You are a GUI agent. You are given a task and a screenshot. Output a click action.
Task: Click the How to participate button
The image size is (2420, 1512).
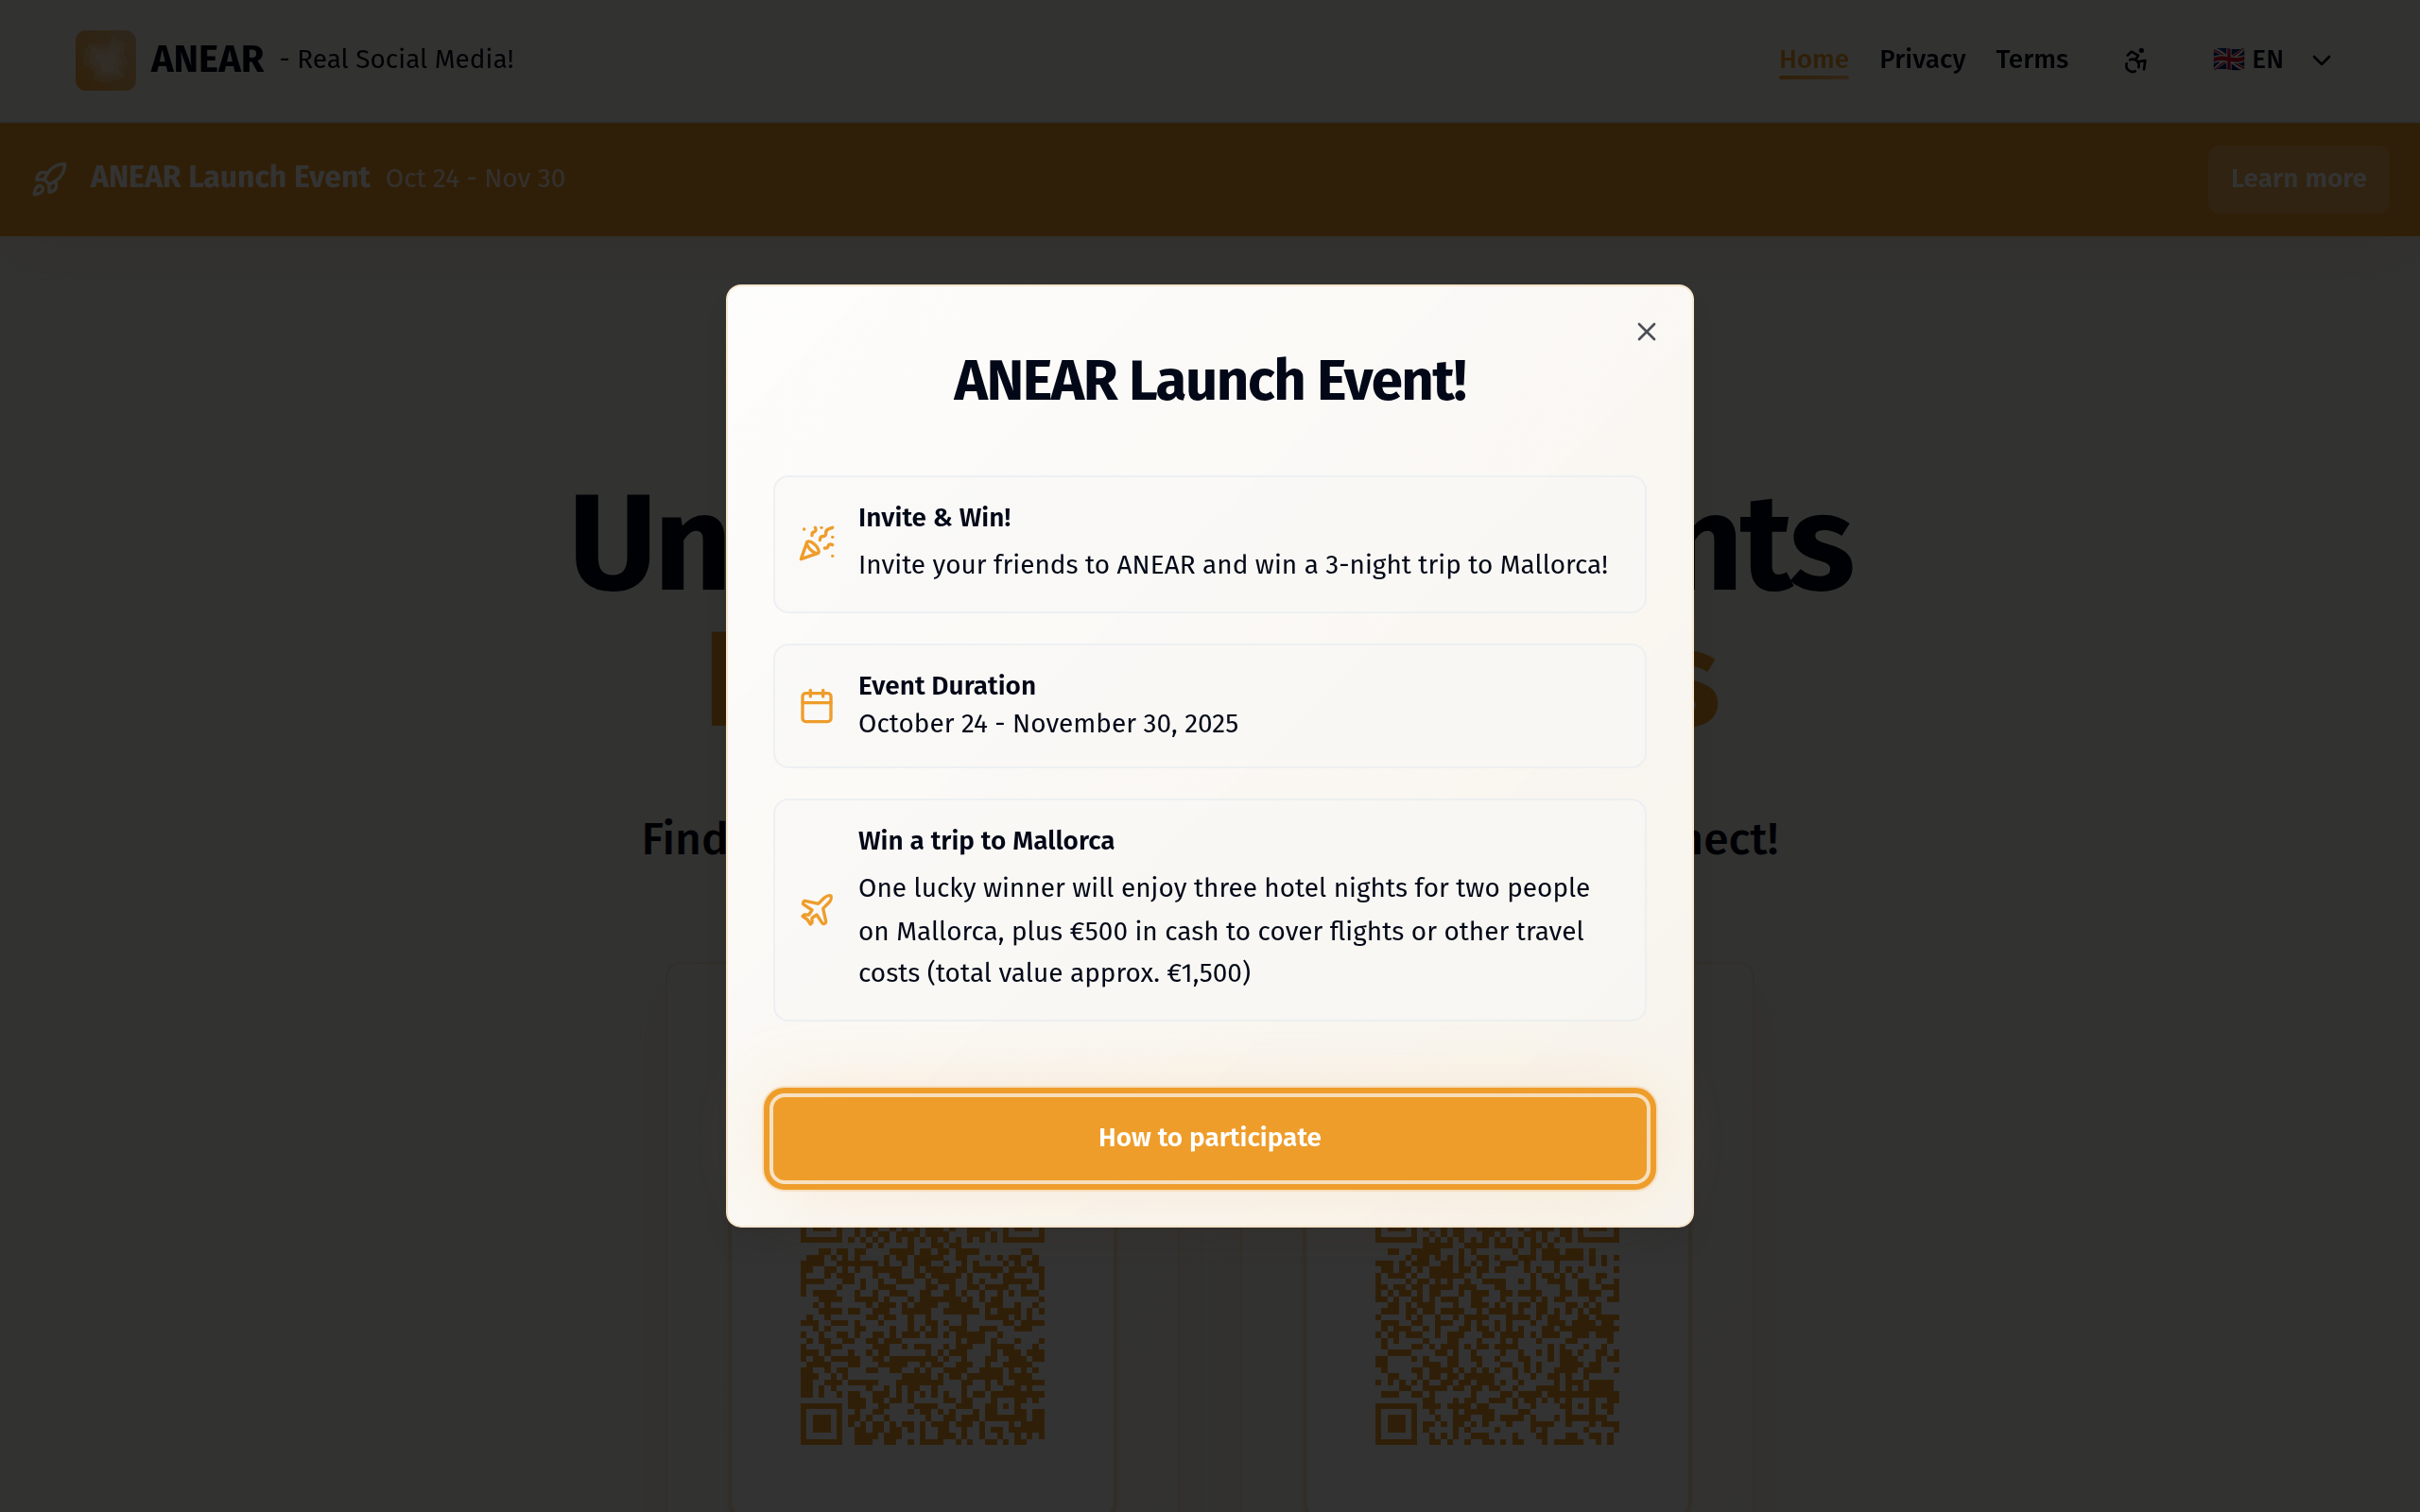pos(1209,1138)
